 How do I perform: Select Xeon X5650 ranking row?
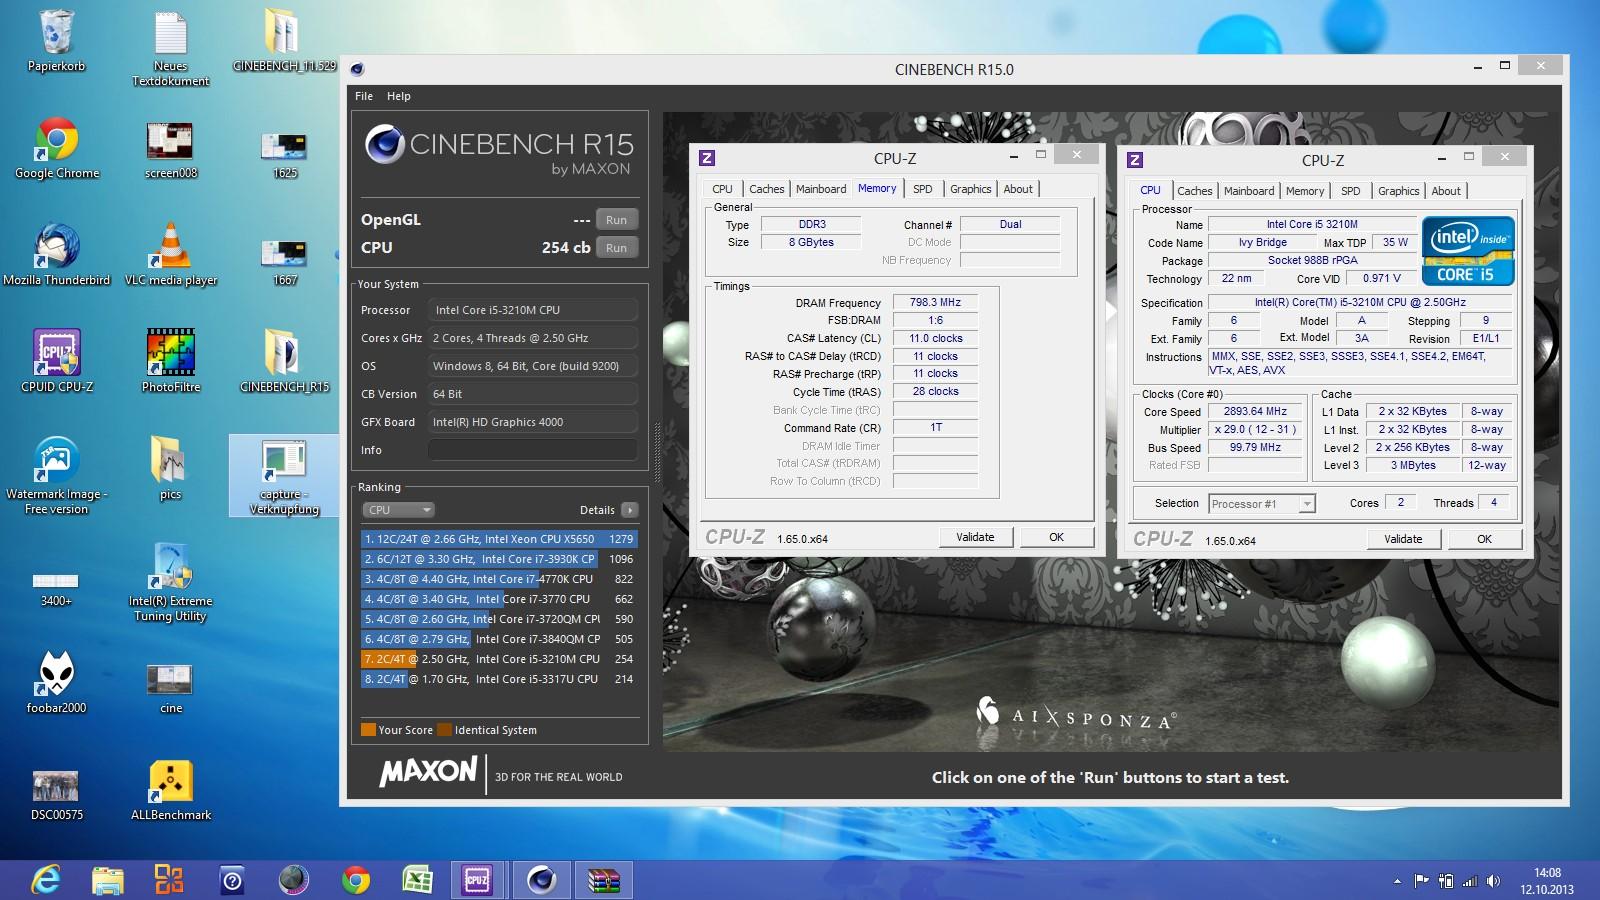498,539
